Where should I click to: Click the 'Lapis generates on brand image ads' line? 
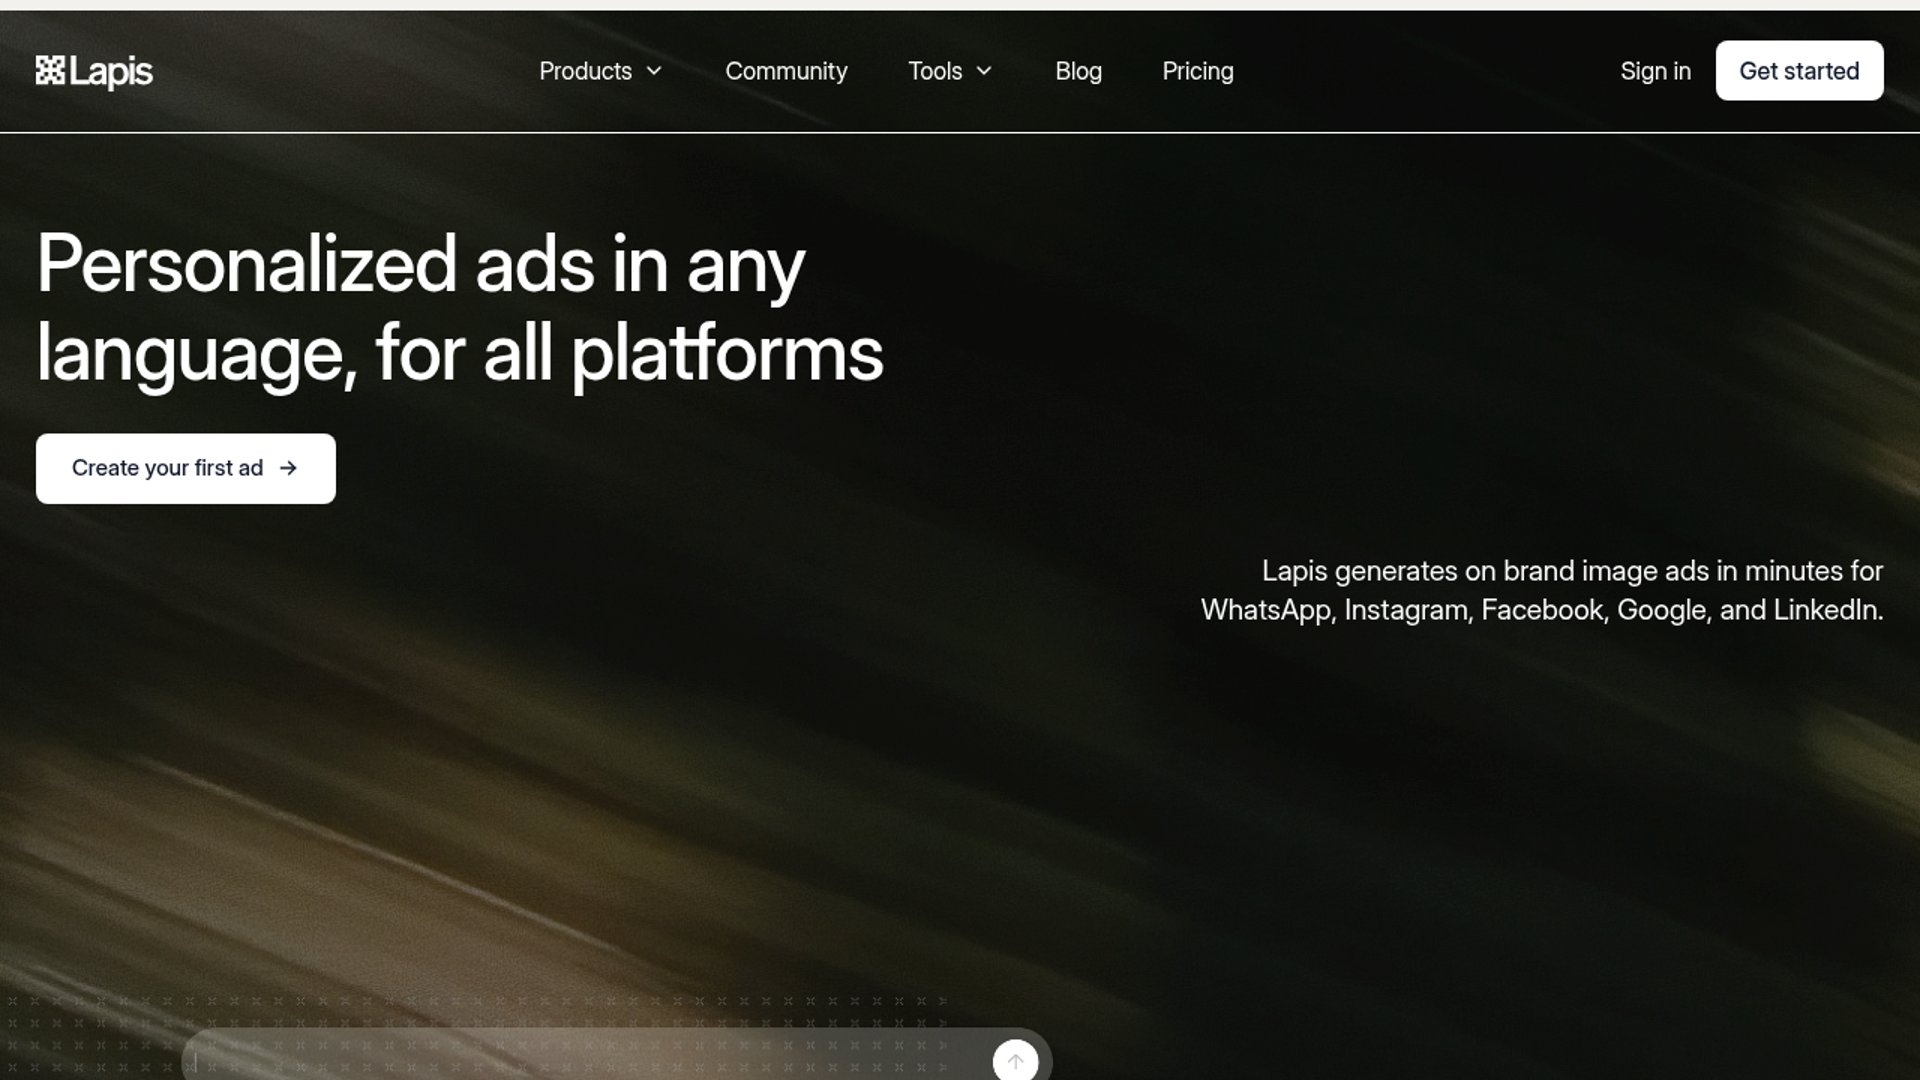point(1572,571)
